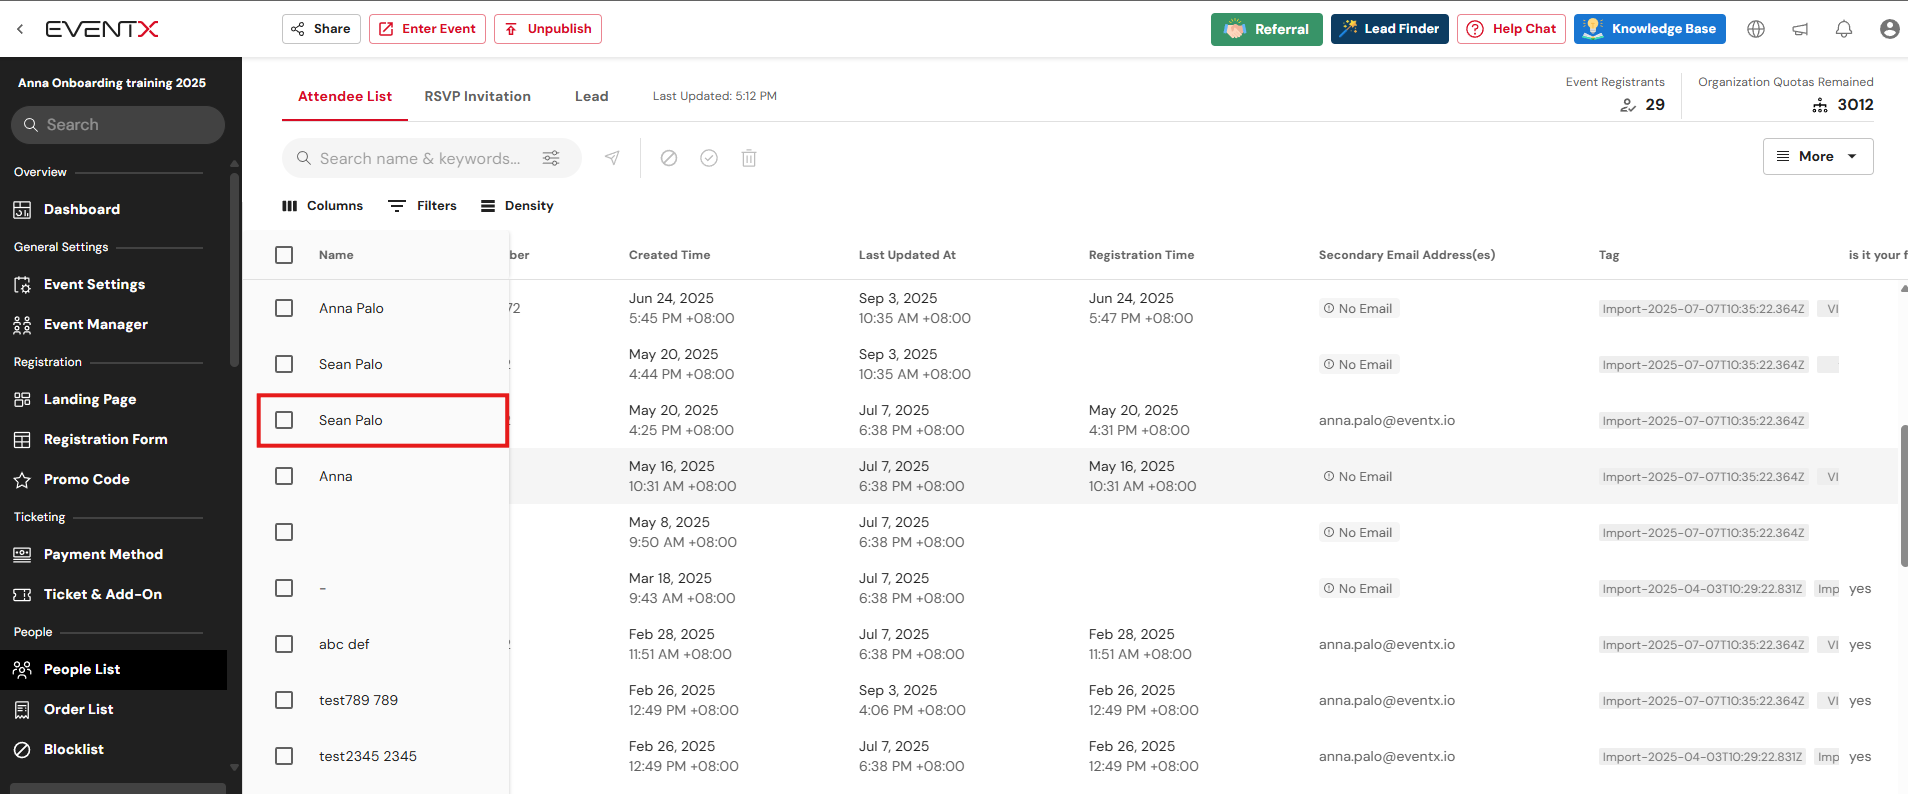Open the user account profile icon
Viewport: 1908px width, 794px height.
[x=1889, y=29]
